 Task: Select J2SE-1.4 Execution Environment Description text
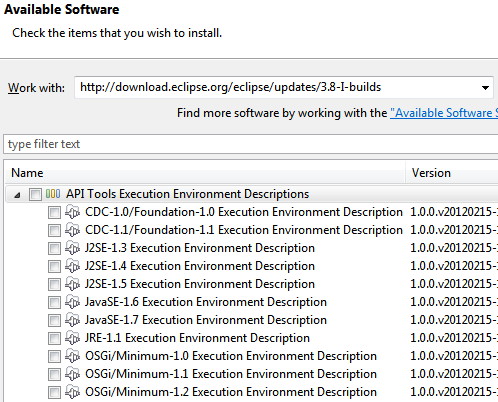click(x=200, y=266)
